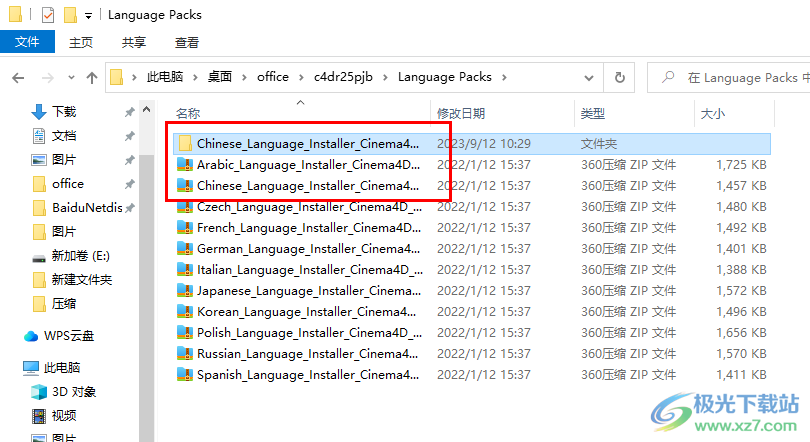
Task: Open 压缩 folder in navigation pane
Action: click(64, 304)
